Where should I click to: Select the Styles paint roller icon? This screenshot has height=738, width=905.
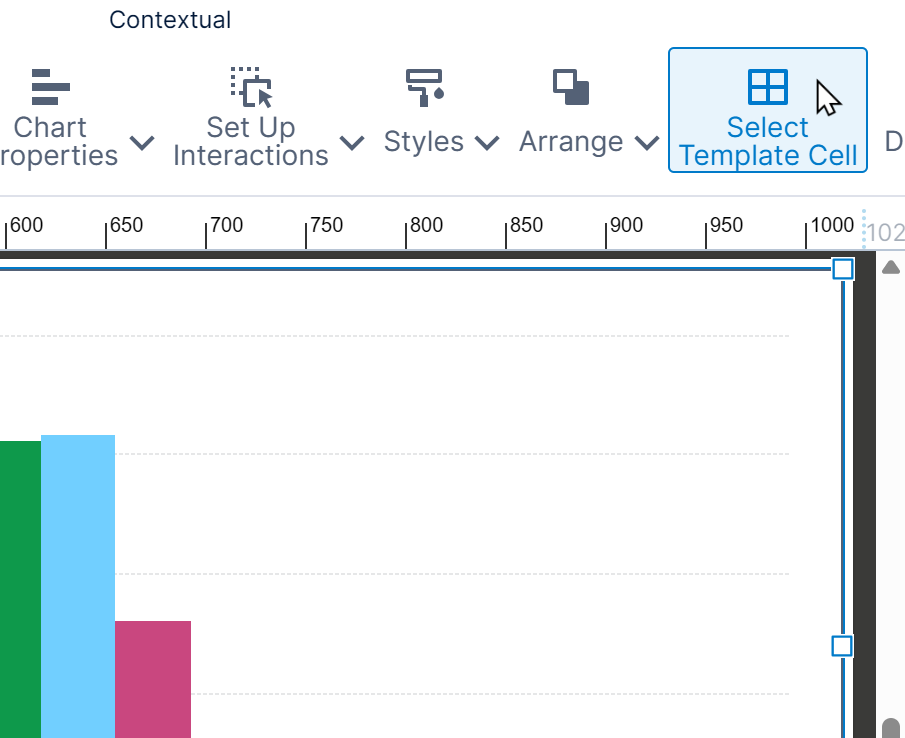point(423,88)
